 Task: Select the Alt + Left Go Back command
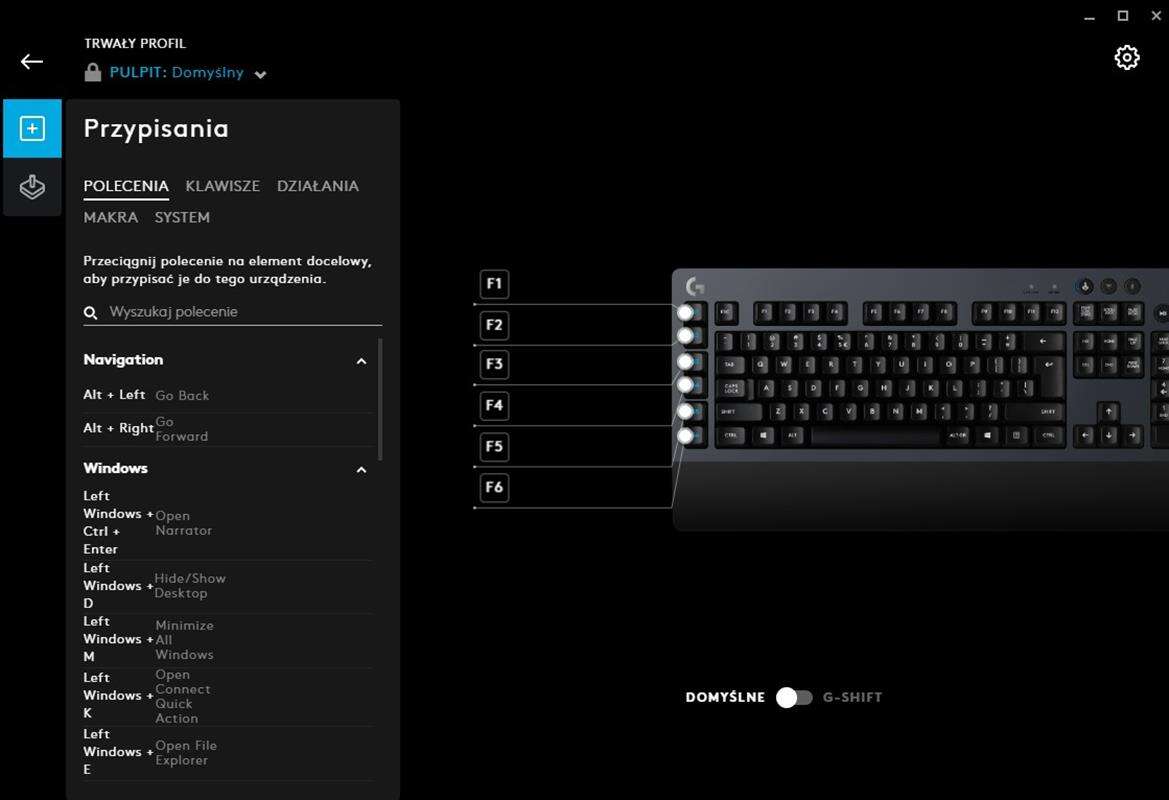(x=227, y=395)
